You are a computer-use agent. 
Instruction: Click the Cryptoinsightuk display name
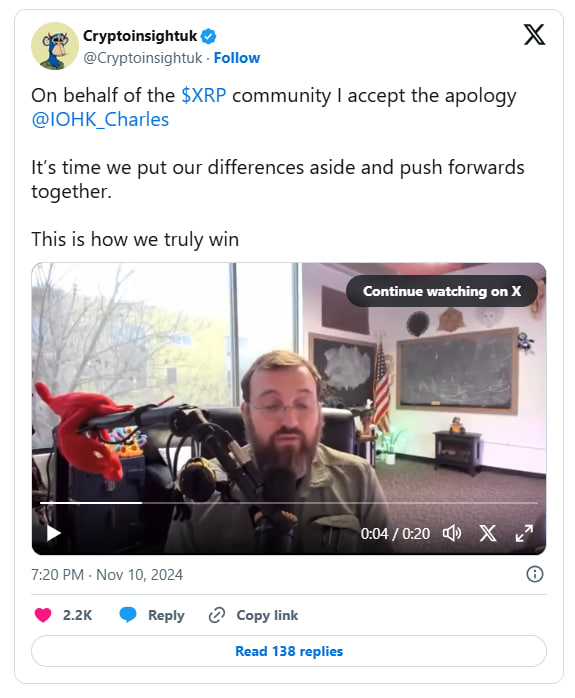pyautogui.click(x=140, y=36)
